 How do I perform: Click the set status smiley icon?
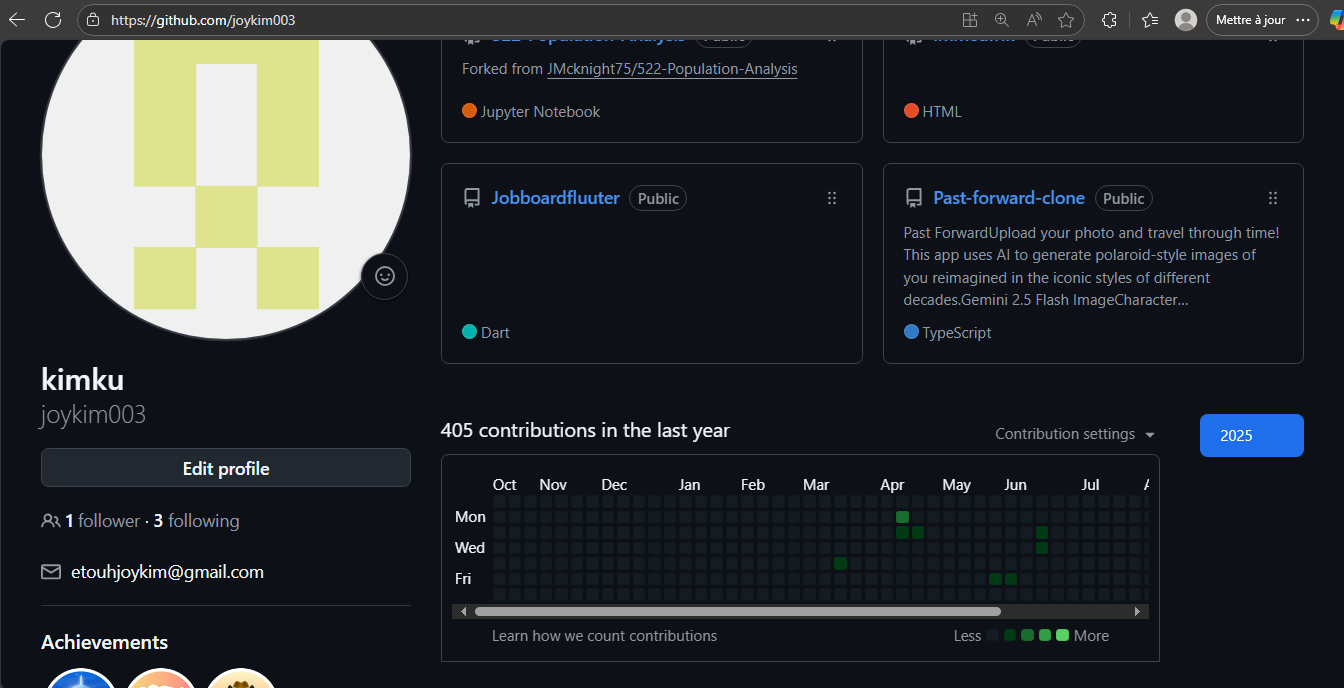tap(384, 276)
